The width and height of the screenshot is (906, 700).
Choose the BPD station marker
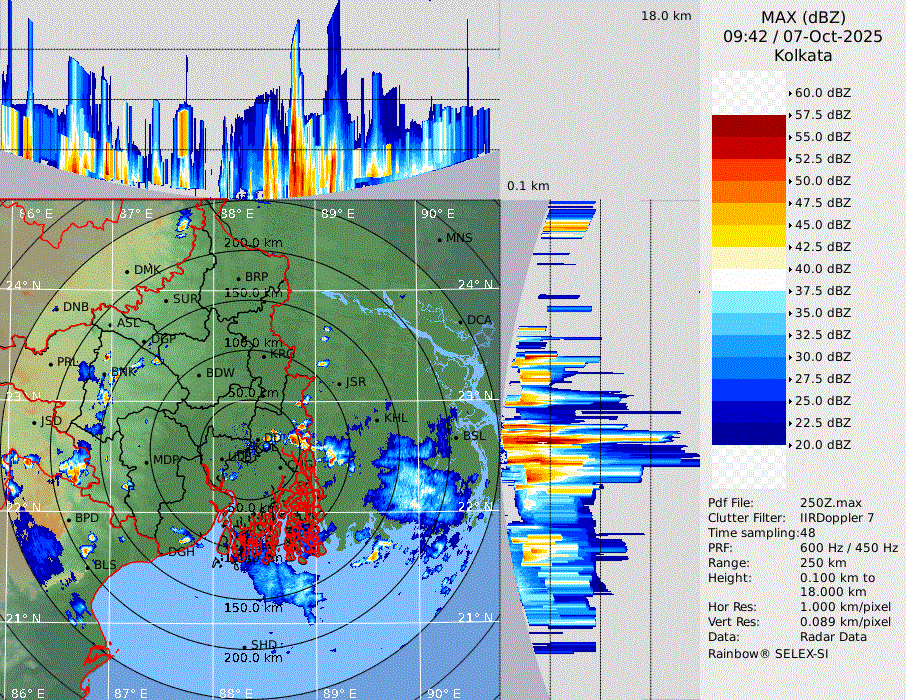pos(68,519)
